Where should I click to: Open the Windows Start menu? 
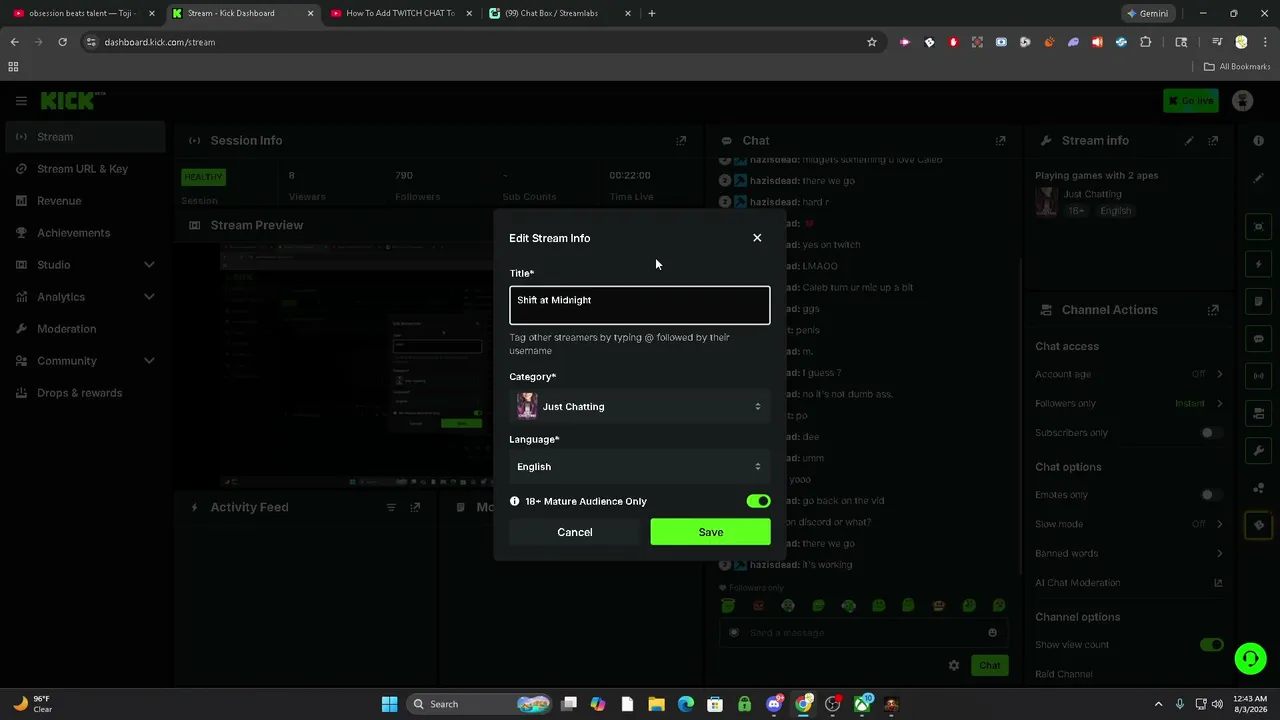(x=389, y=704)
